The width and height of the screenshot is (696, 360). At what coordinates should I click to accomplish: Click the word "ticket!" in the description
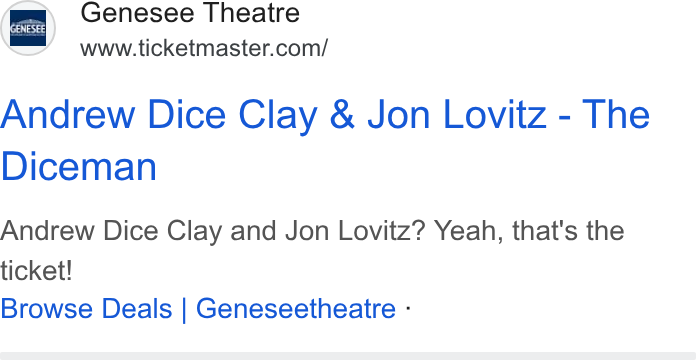36,271
